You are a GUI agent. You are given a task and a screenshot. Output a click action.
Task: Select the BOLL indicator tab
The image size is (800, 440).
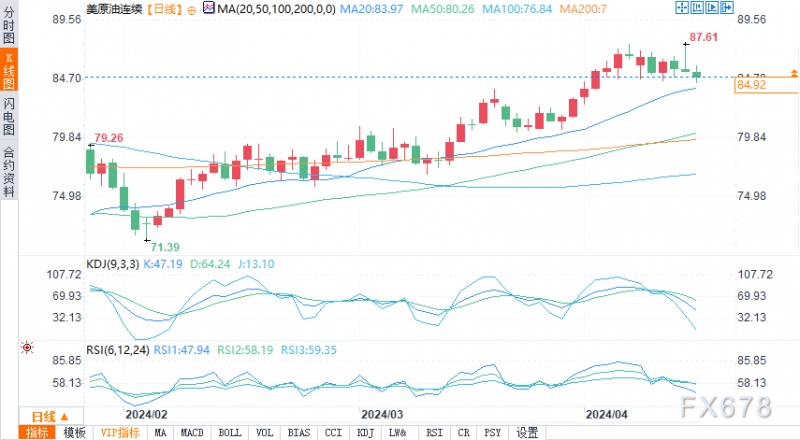coord(230,433)
